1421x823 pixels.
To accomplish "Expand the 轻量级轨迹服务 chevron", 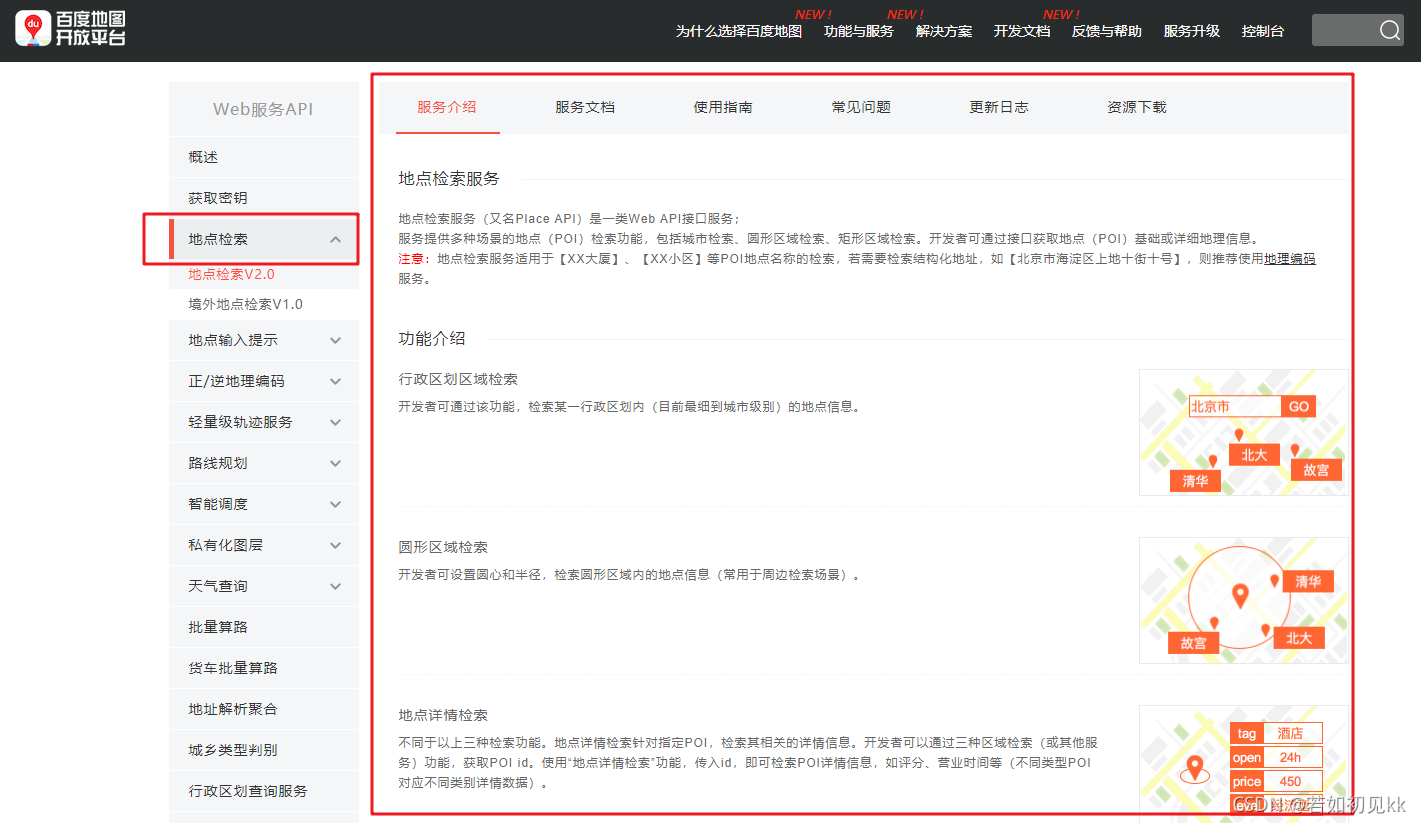I will coord(336,422).
